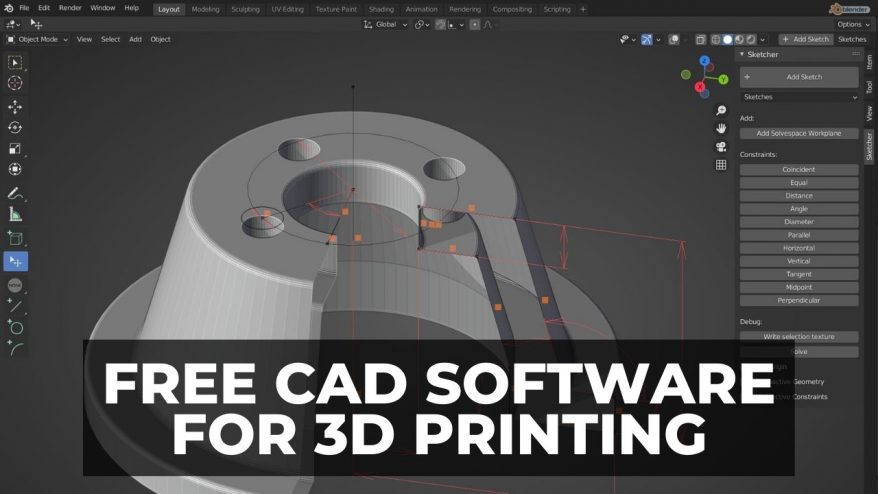Image resolution: width=878 pixels, height=494 pixels.
Task: Open the Options dropdown
Action: pos(853,24)
